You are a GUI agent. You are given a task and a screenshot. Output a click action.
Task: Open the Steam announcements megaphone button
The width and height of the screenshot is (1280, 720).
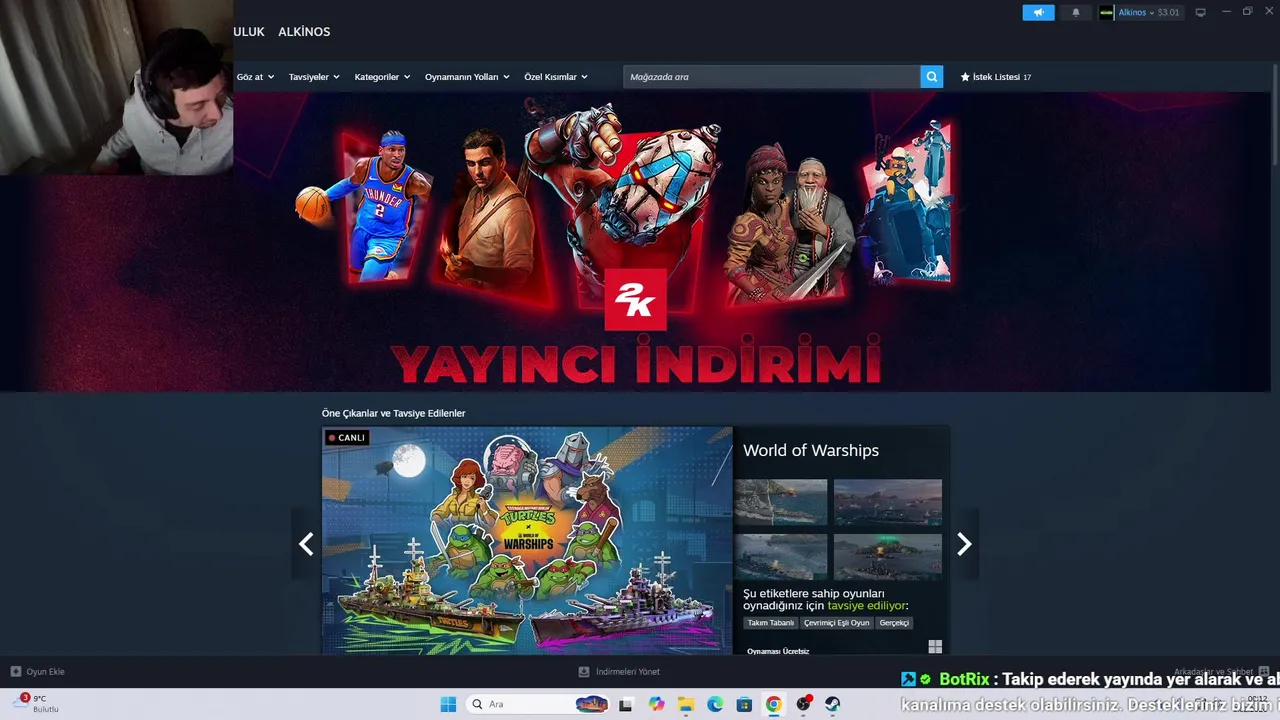[x=1038, y=12]
